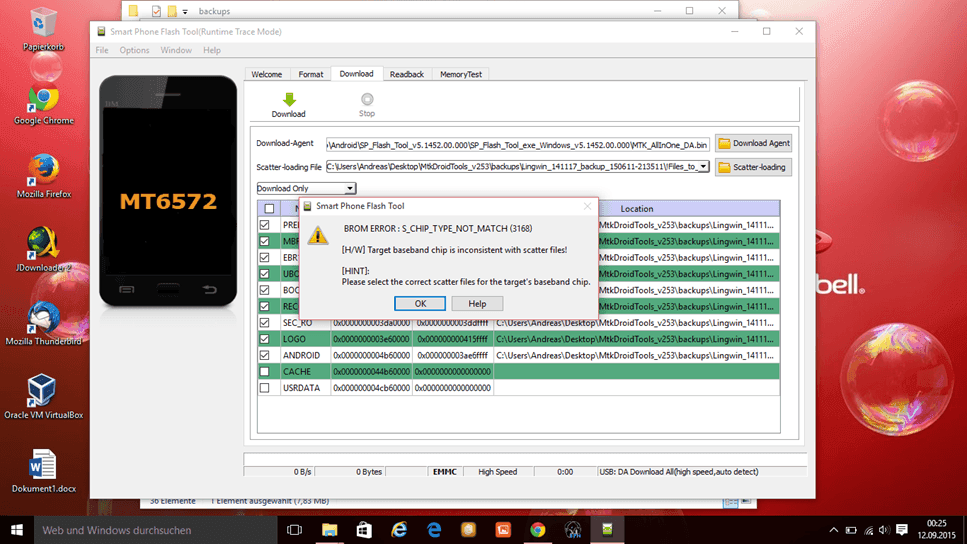Check the USRDATA partition checkbox
The width and height of the screenshot is (967, 544).
tap(265, 388)
